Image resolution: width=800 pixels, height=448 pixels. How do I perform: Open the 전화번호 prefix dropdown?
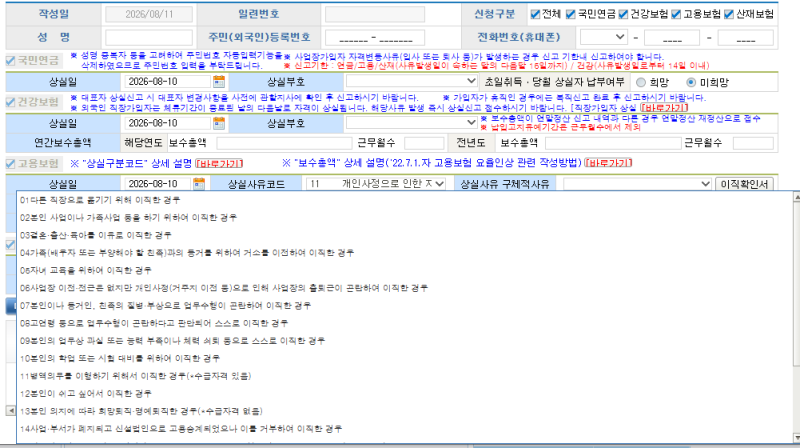(604, 37)
